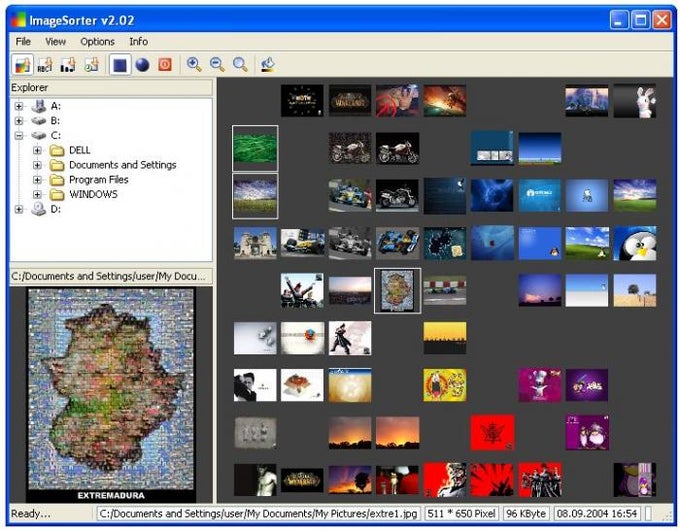Select the C: hard drive icon
The width and height of the screenshot is (680, 531).
coord(39,135)
